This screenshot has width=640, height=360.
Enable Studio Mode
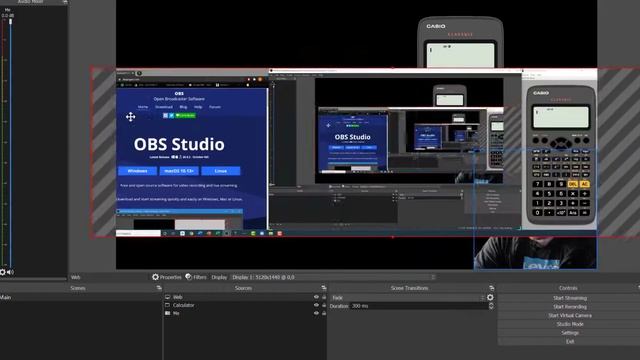click(x=570, y=324)
